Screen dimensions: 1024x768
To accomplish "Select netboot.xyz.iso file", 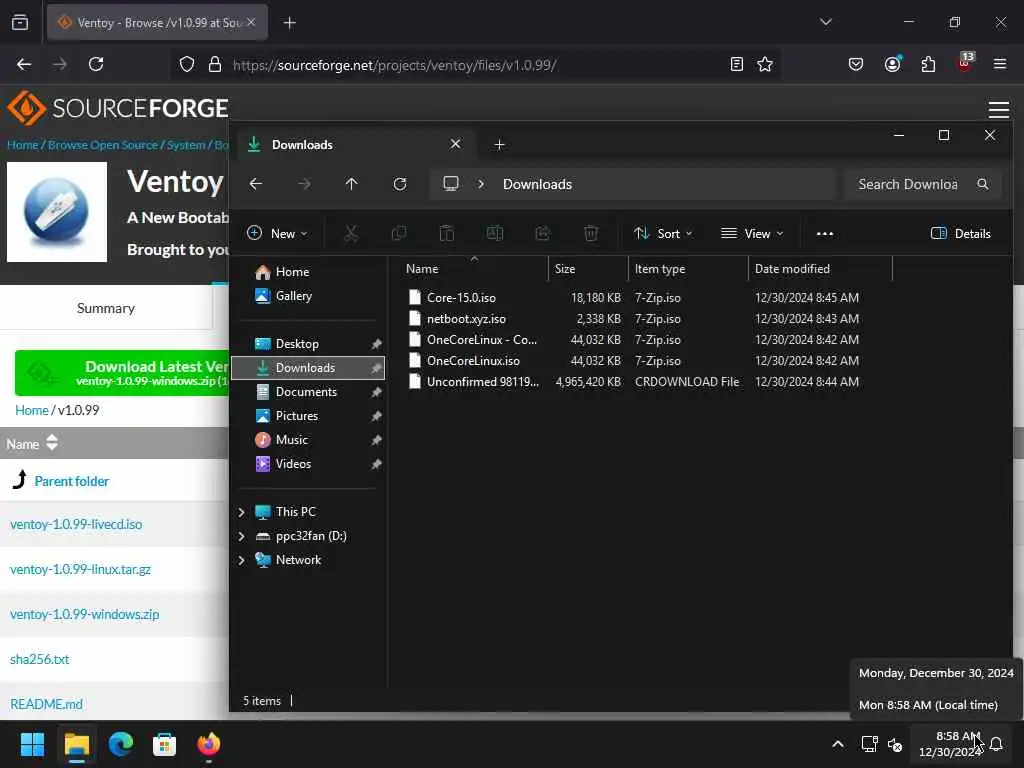I will click(x=466, y=319).
